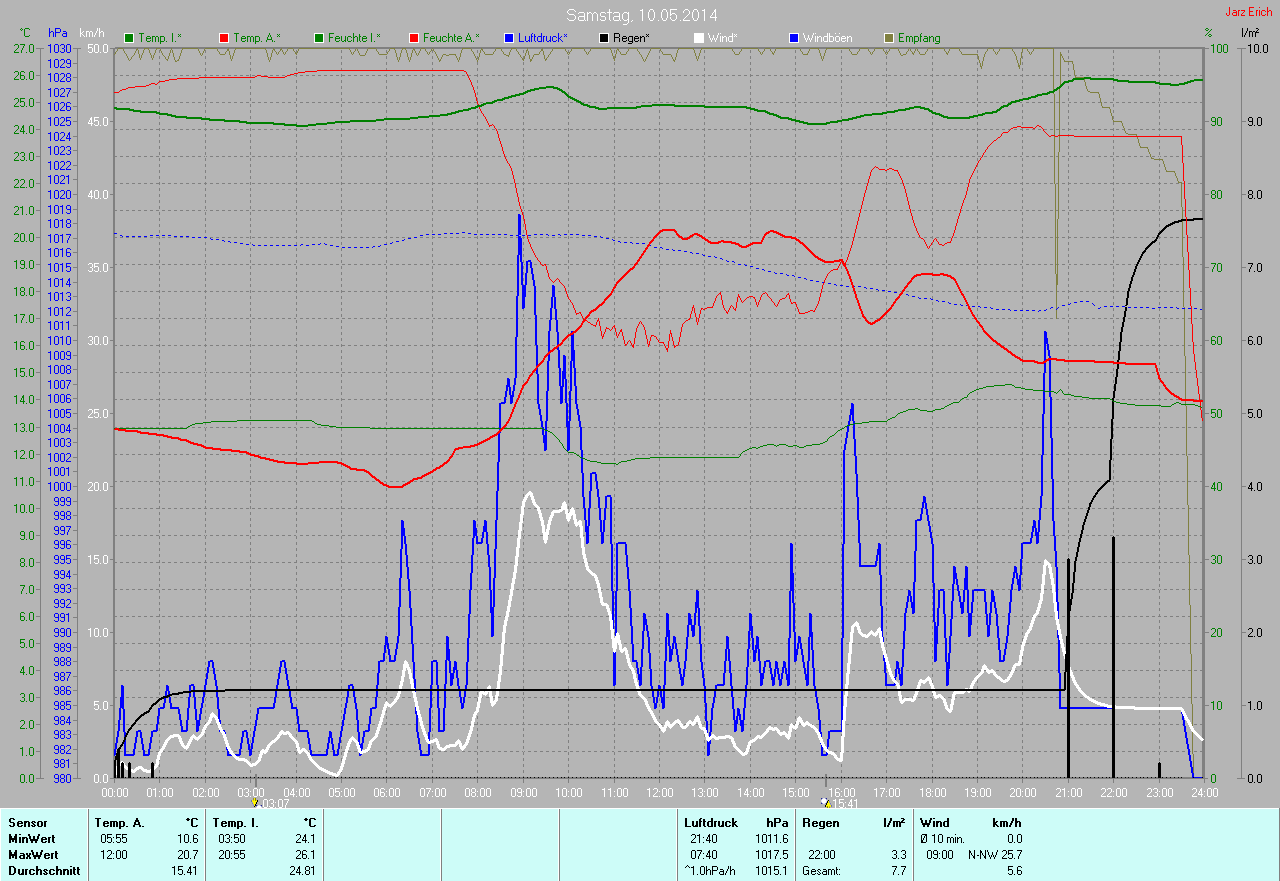Viewport: 1280px width, 881px height.
Task: Select the 'Empfang' legend label
Action: [920, 38]
